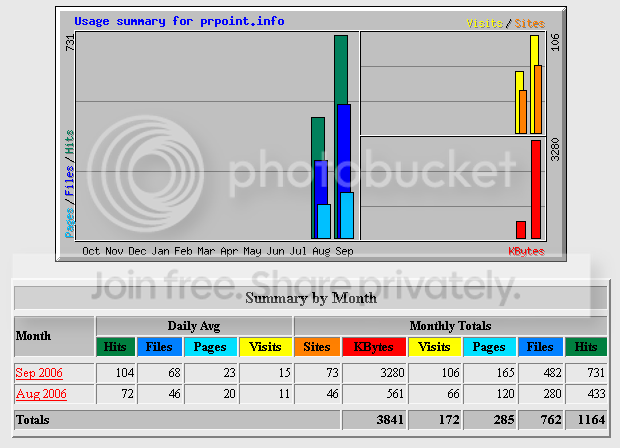Click the vertical Pages axis label

coord(69,223)
